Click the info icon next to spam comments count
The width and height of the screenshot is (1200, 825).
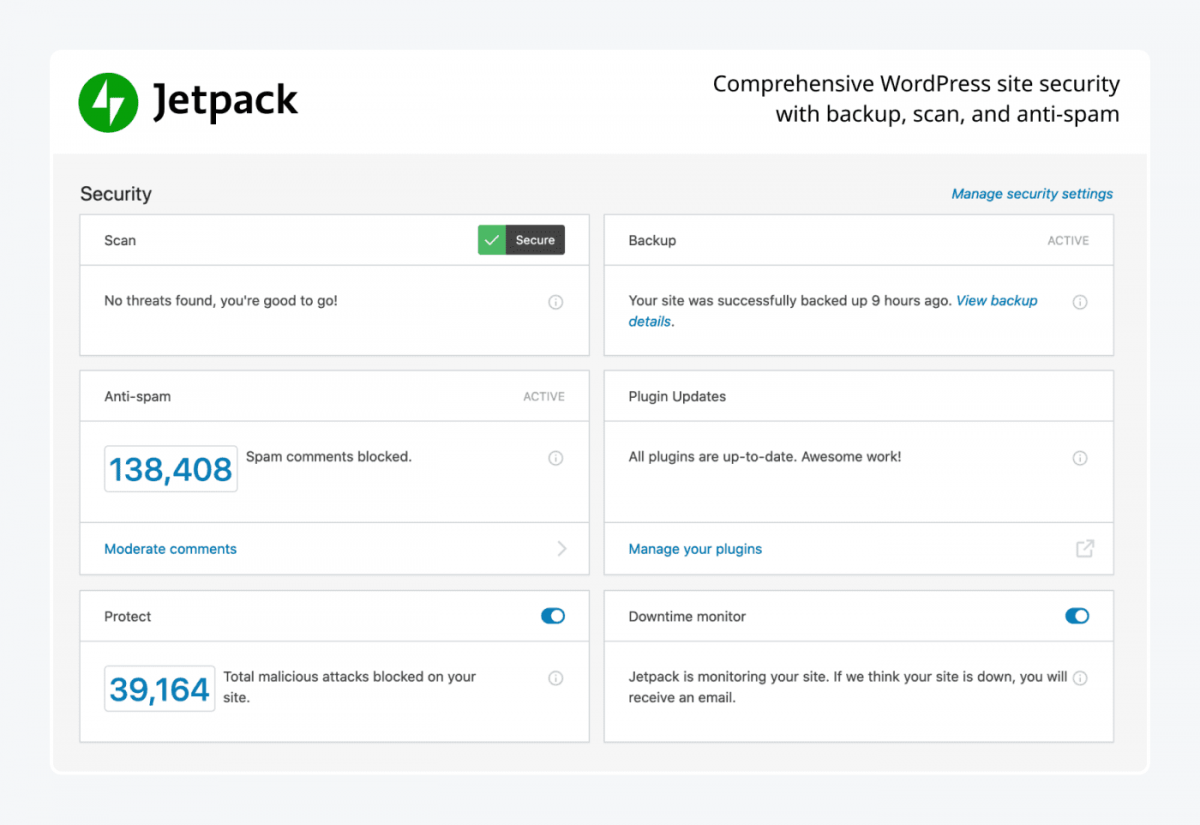[556, 458]
